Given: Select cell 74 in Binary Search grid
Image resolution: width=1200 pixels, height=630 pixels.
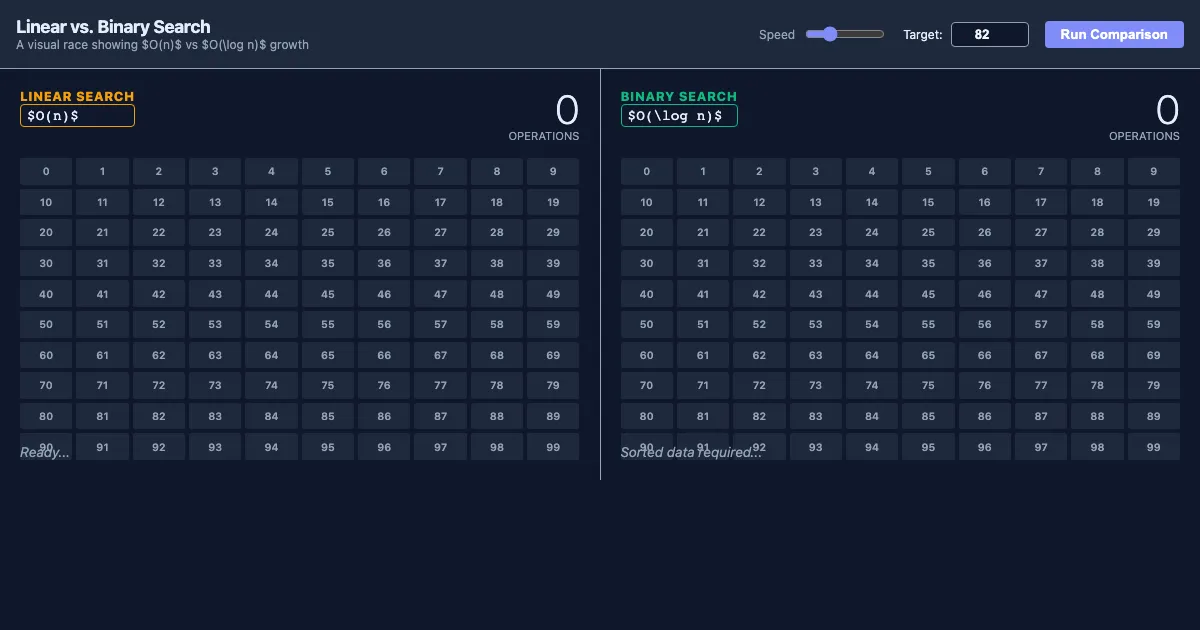Looking at the screenshot, I should 872,385.
